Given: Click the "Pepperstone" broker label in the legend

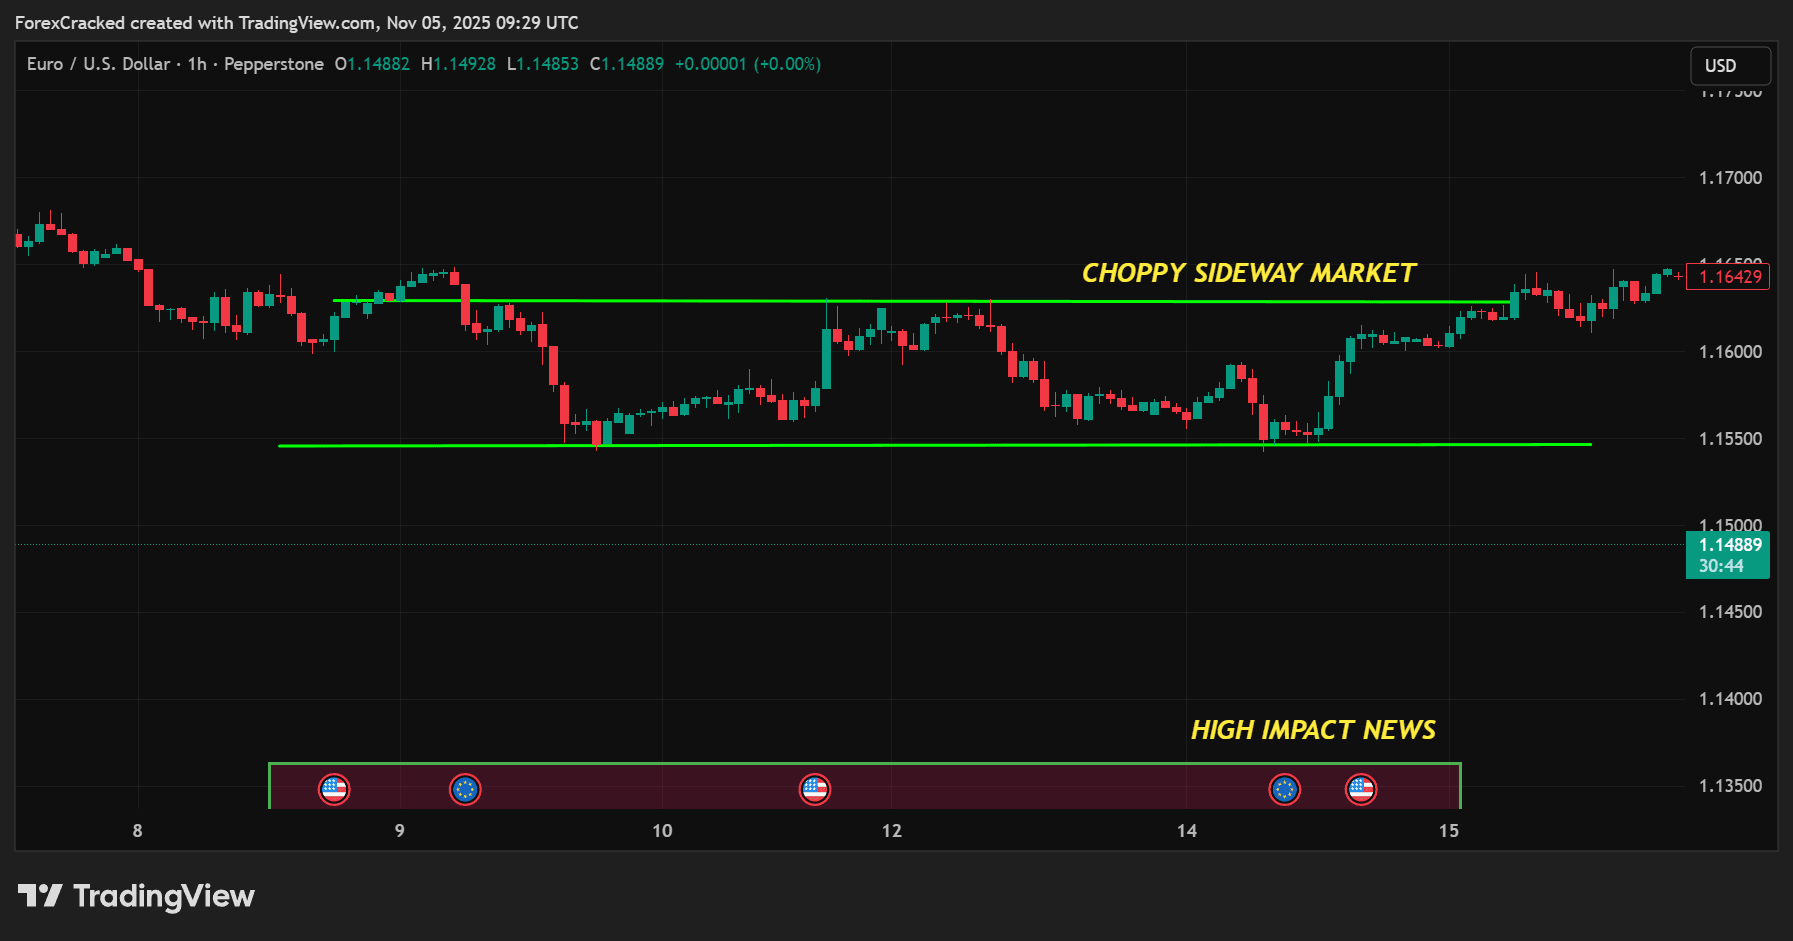Looking at the screenshot, I should coord(273,63).
